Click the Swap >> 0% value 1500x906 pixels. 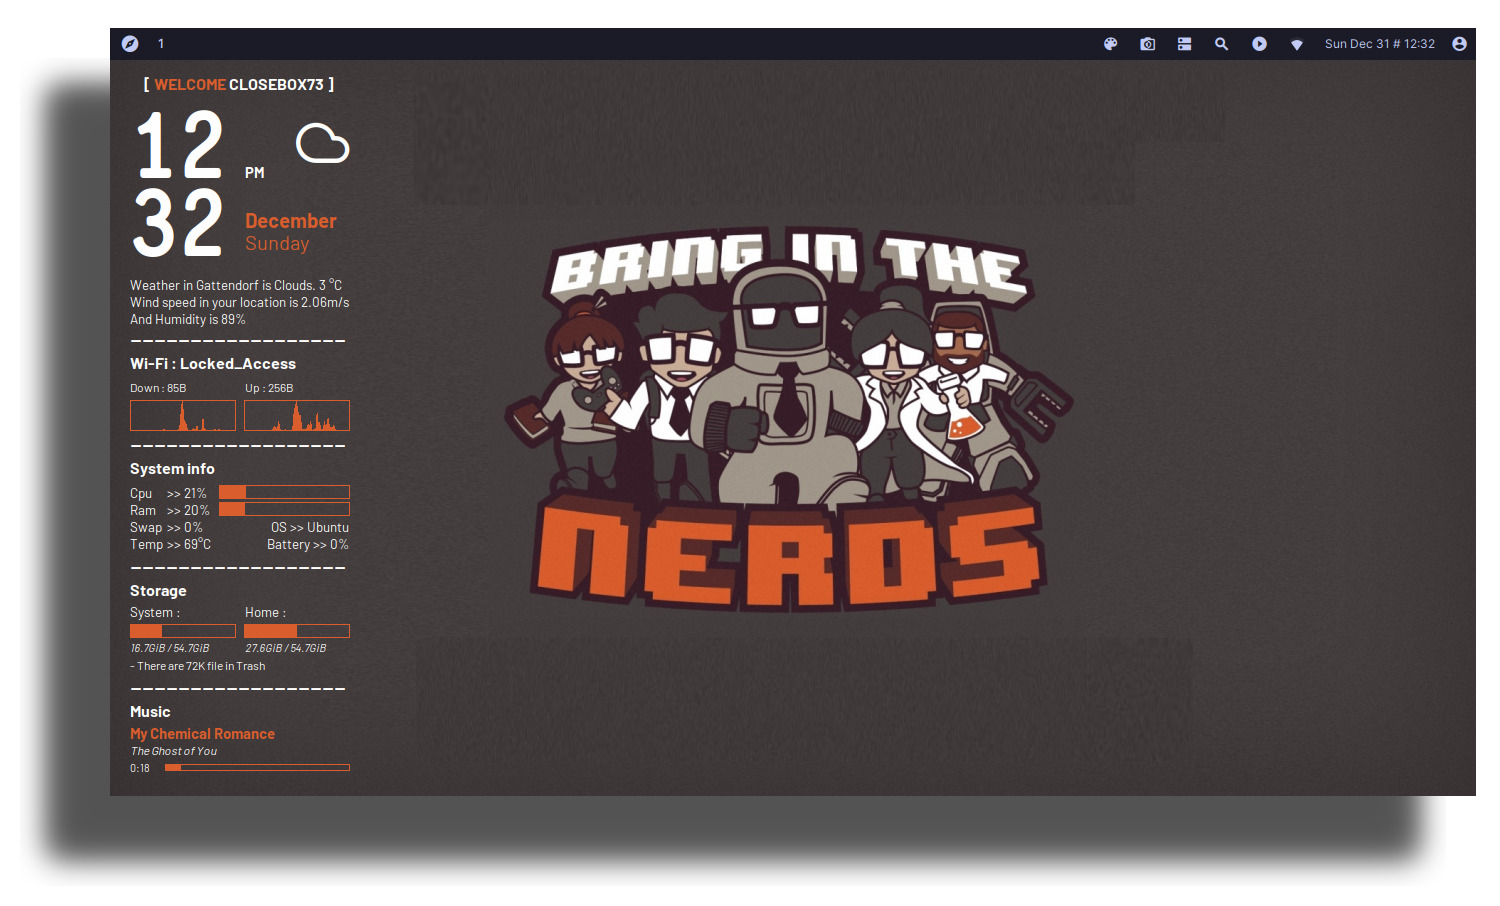pos(166,527)
